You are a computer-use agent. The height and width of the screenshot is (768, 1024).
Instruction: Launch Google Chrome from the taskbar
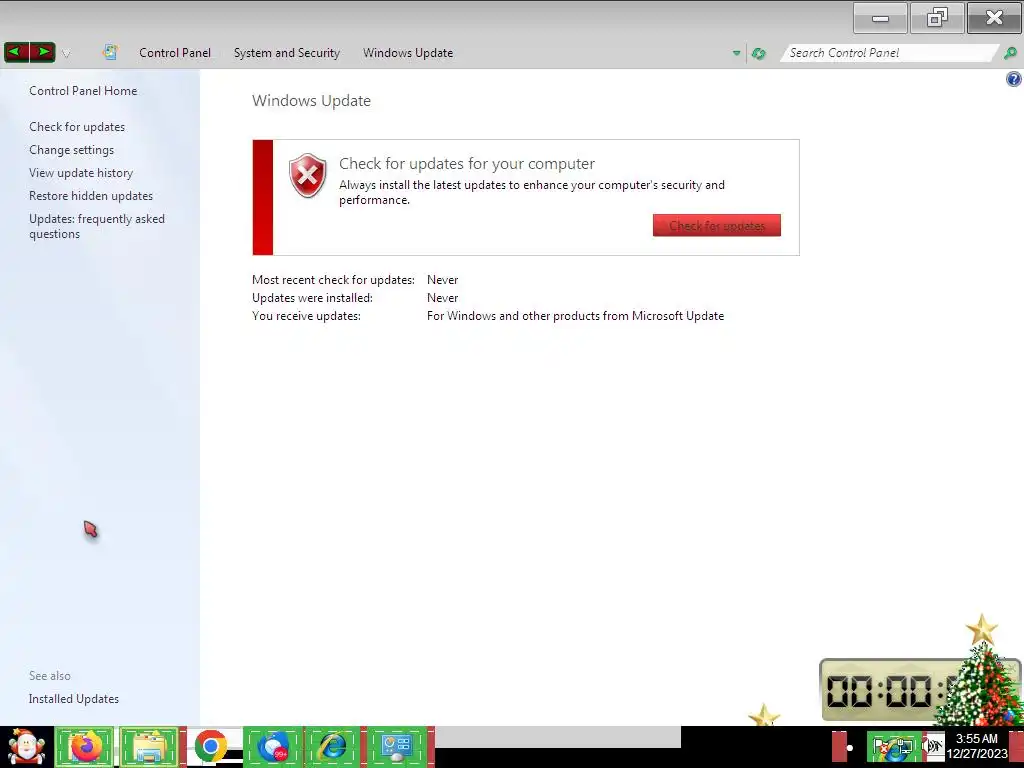210,746
